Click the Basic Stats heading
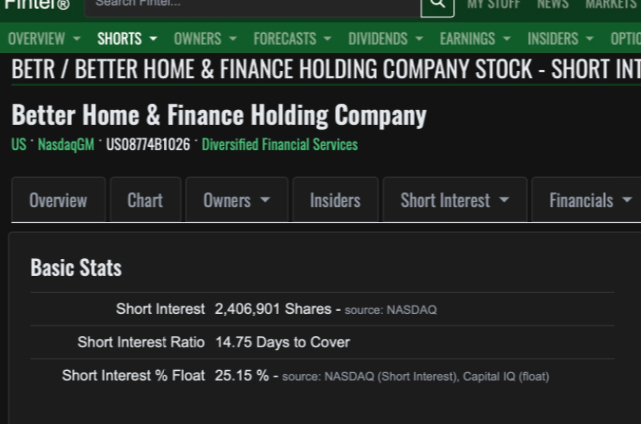Viewport: 641px width, 424px height. point(76,268)
